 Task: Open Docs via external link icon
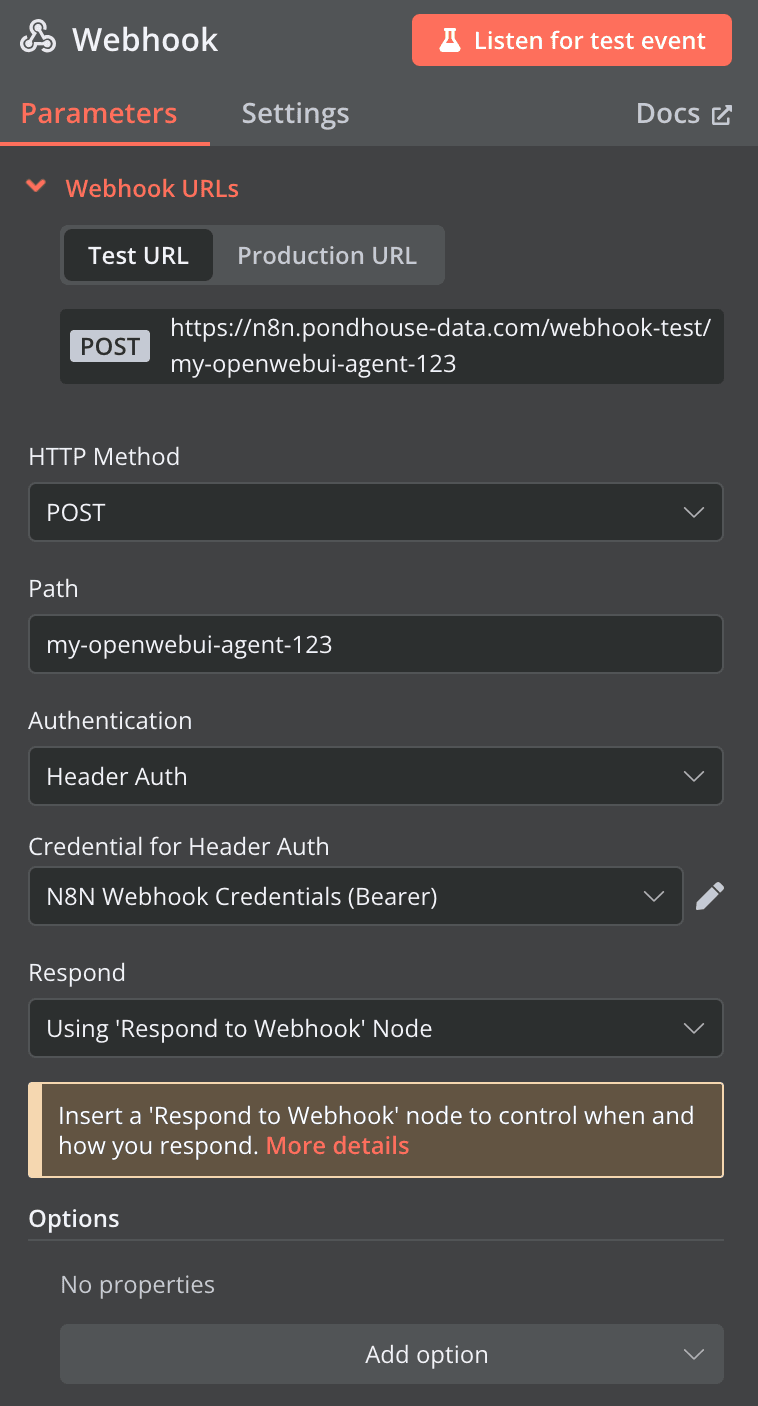coord(722,113)
